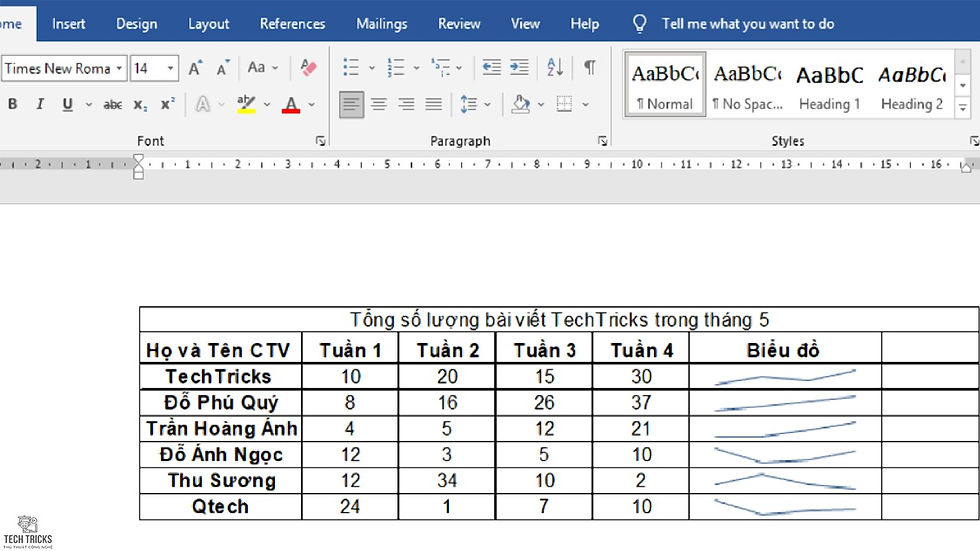
Task: Open the Layout tab
Action: [x=209, y=24]
